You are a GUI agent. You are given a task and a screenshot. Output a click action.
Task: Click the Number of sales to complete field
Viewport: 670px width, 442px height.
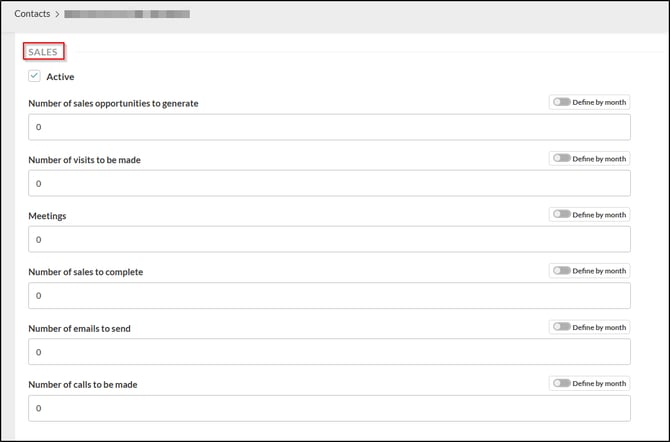click(x=330, y=295)
